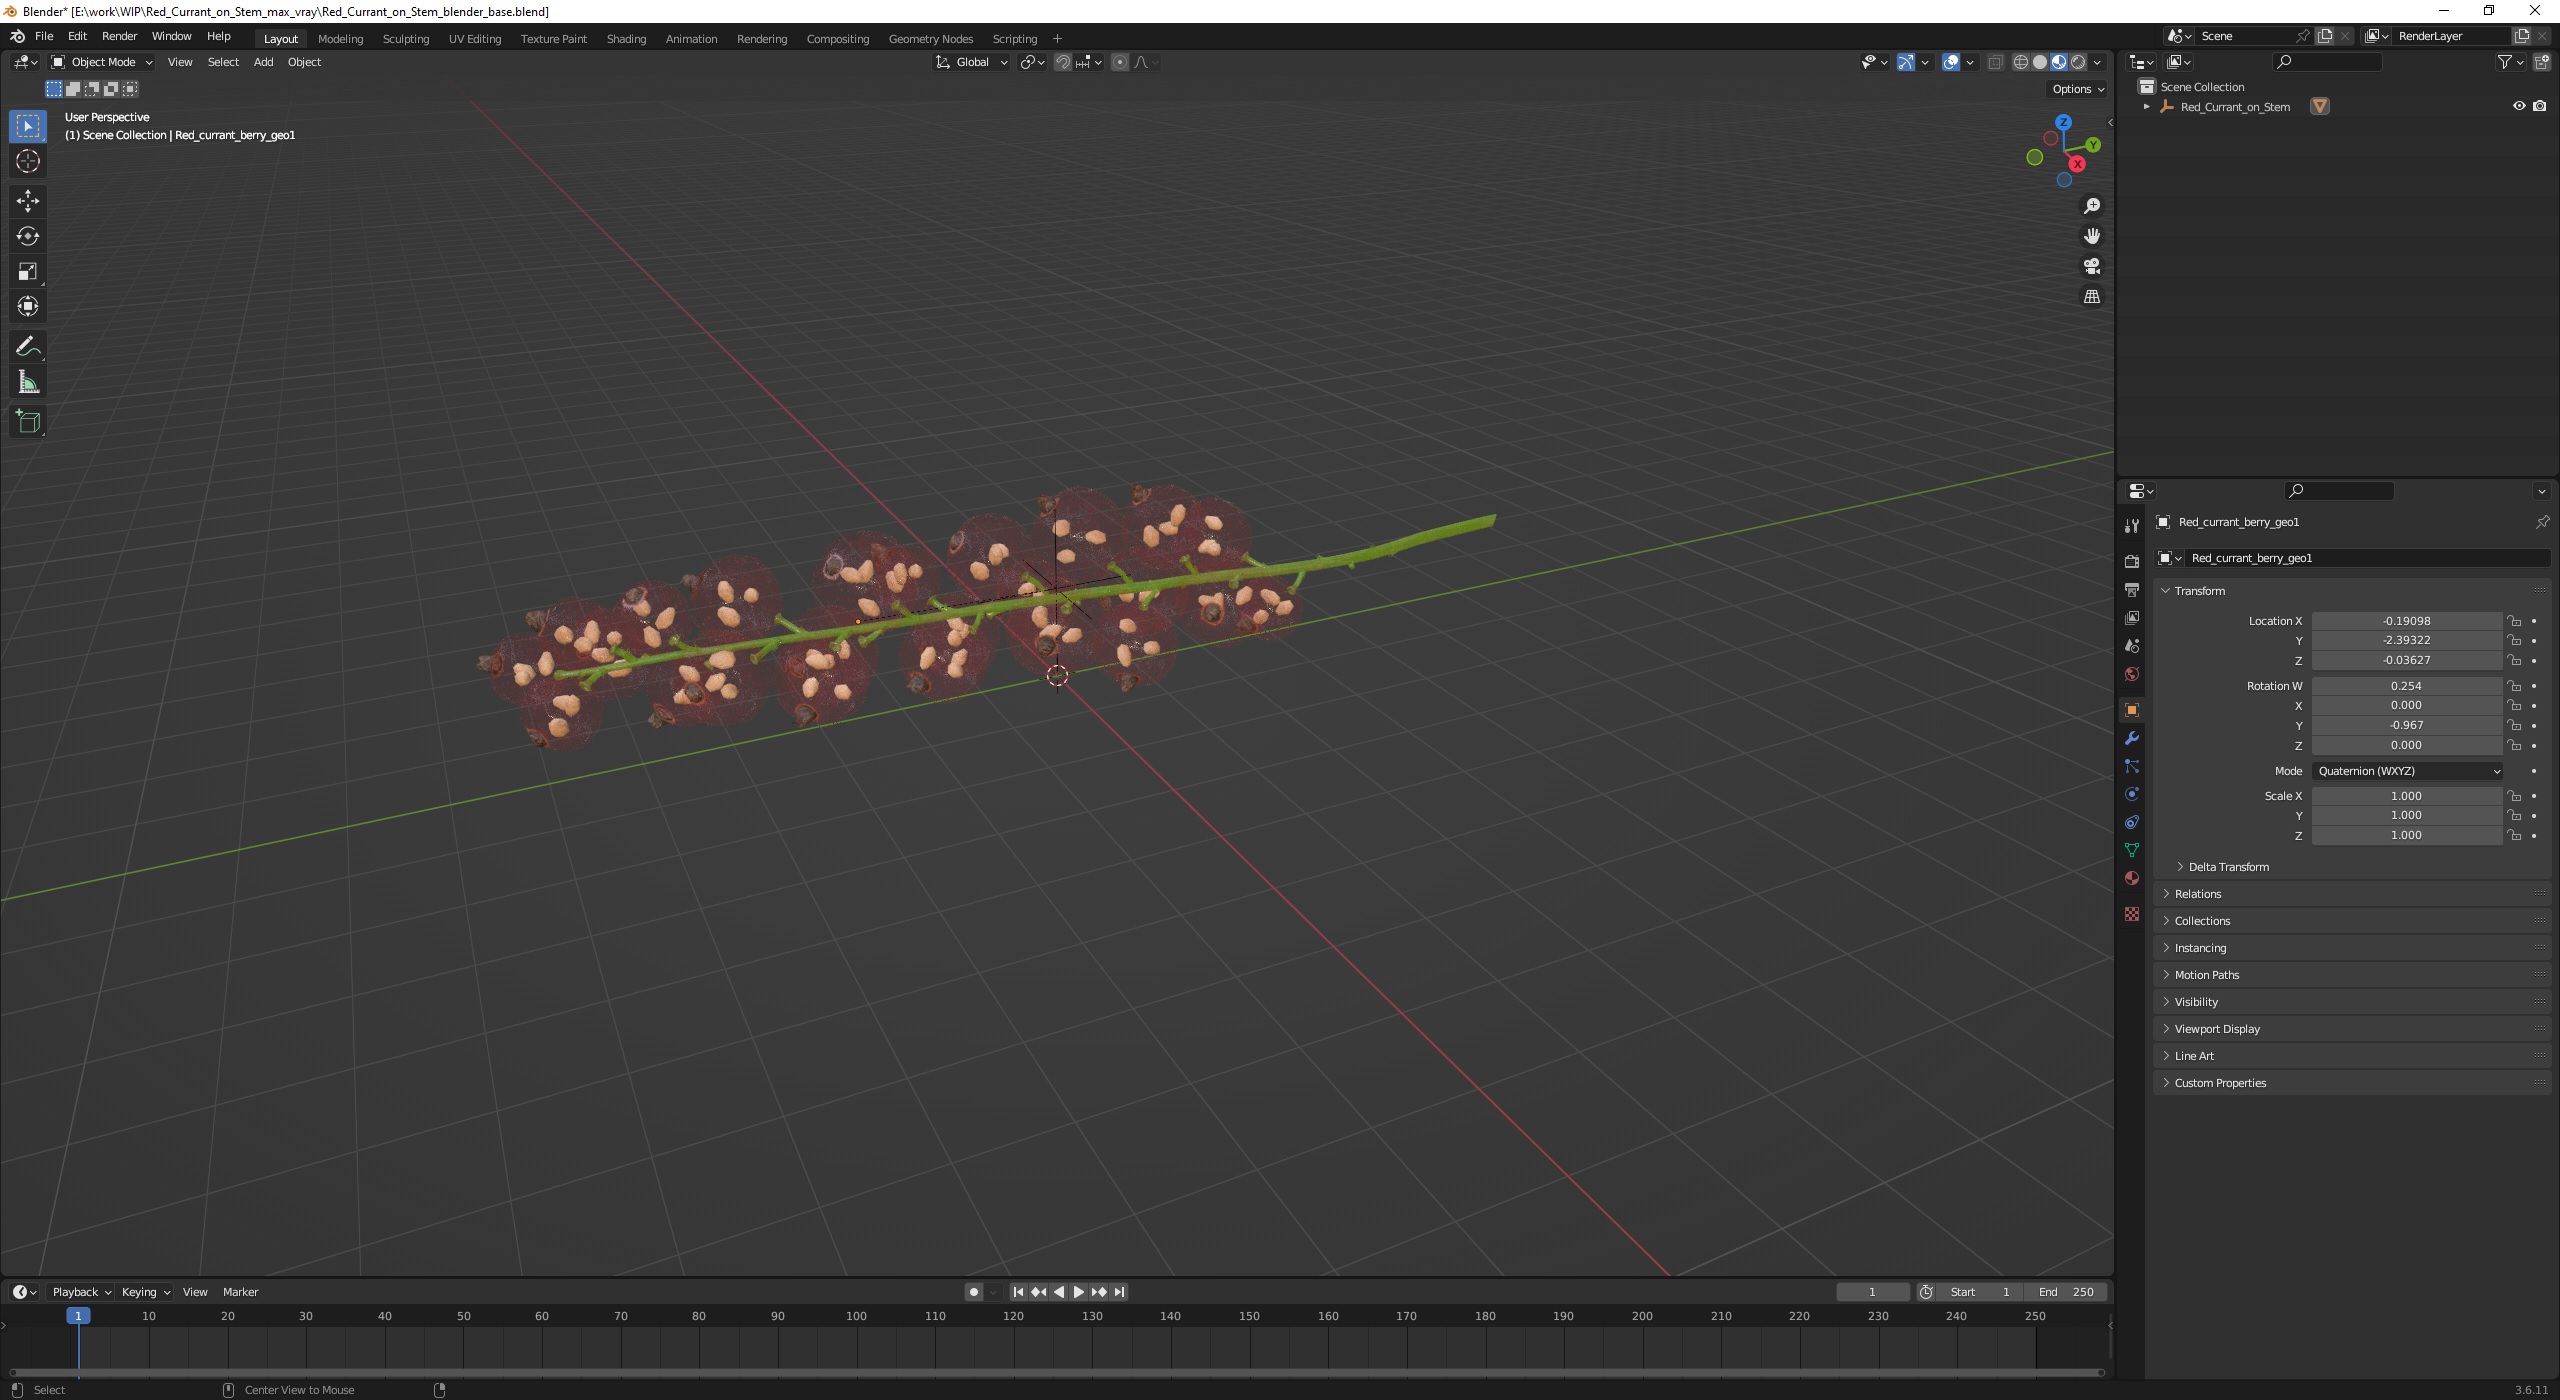Open Scene properties tab

point(2132,646)
